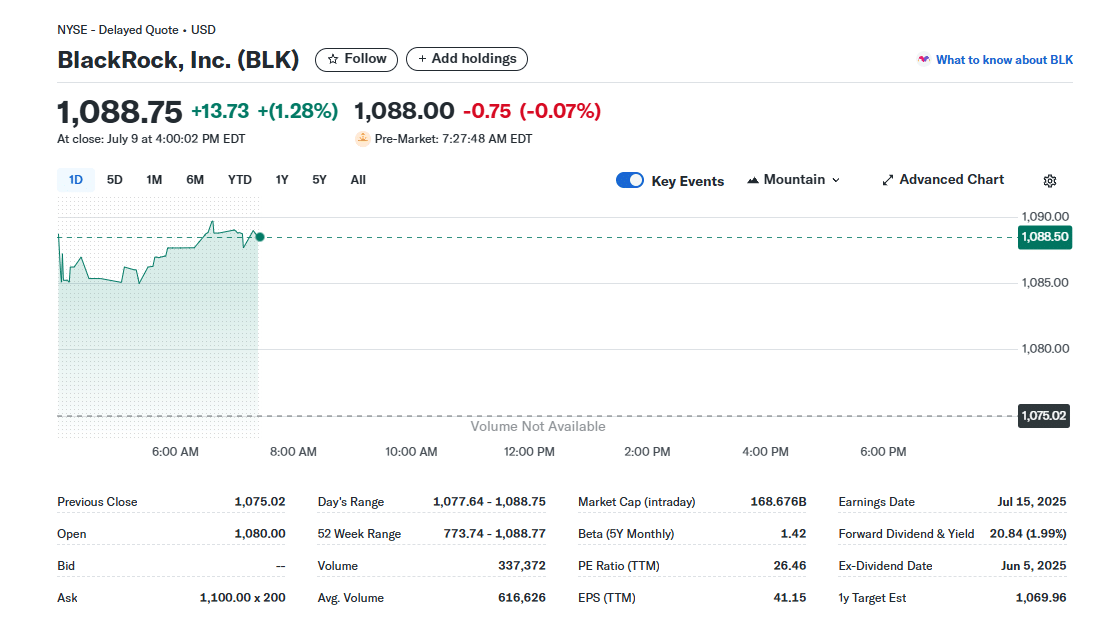Click the 1,090.00 price axis label
This screenshot has width=1095, height=621.
[1045, 217]
